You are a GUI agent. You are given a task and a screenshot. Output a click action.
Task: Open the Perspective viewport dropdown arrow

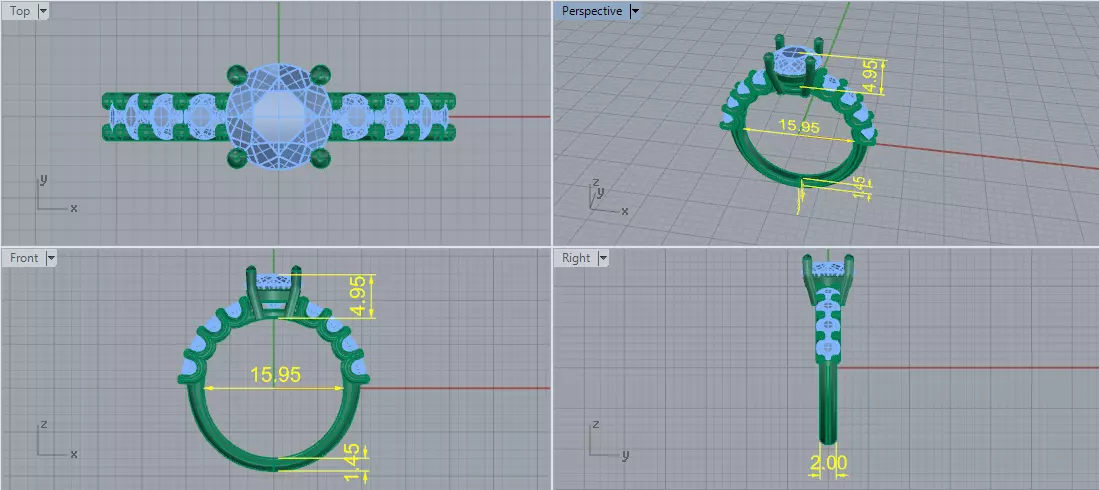point(635,11)
